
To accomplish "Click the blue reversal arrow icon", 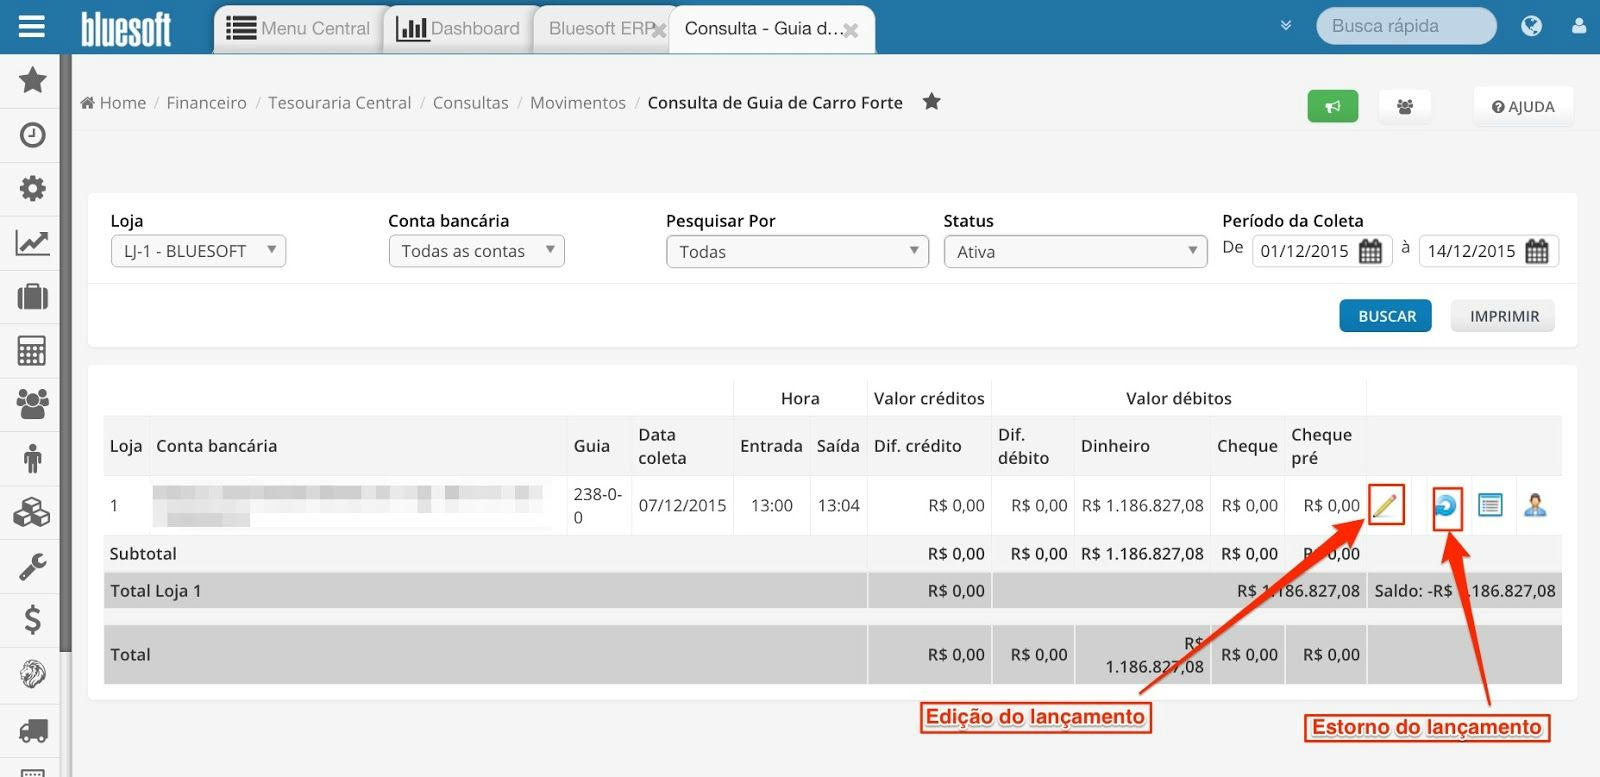I will pos(1446,507).
